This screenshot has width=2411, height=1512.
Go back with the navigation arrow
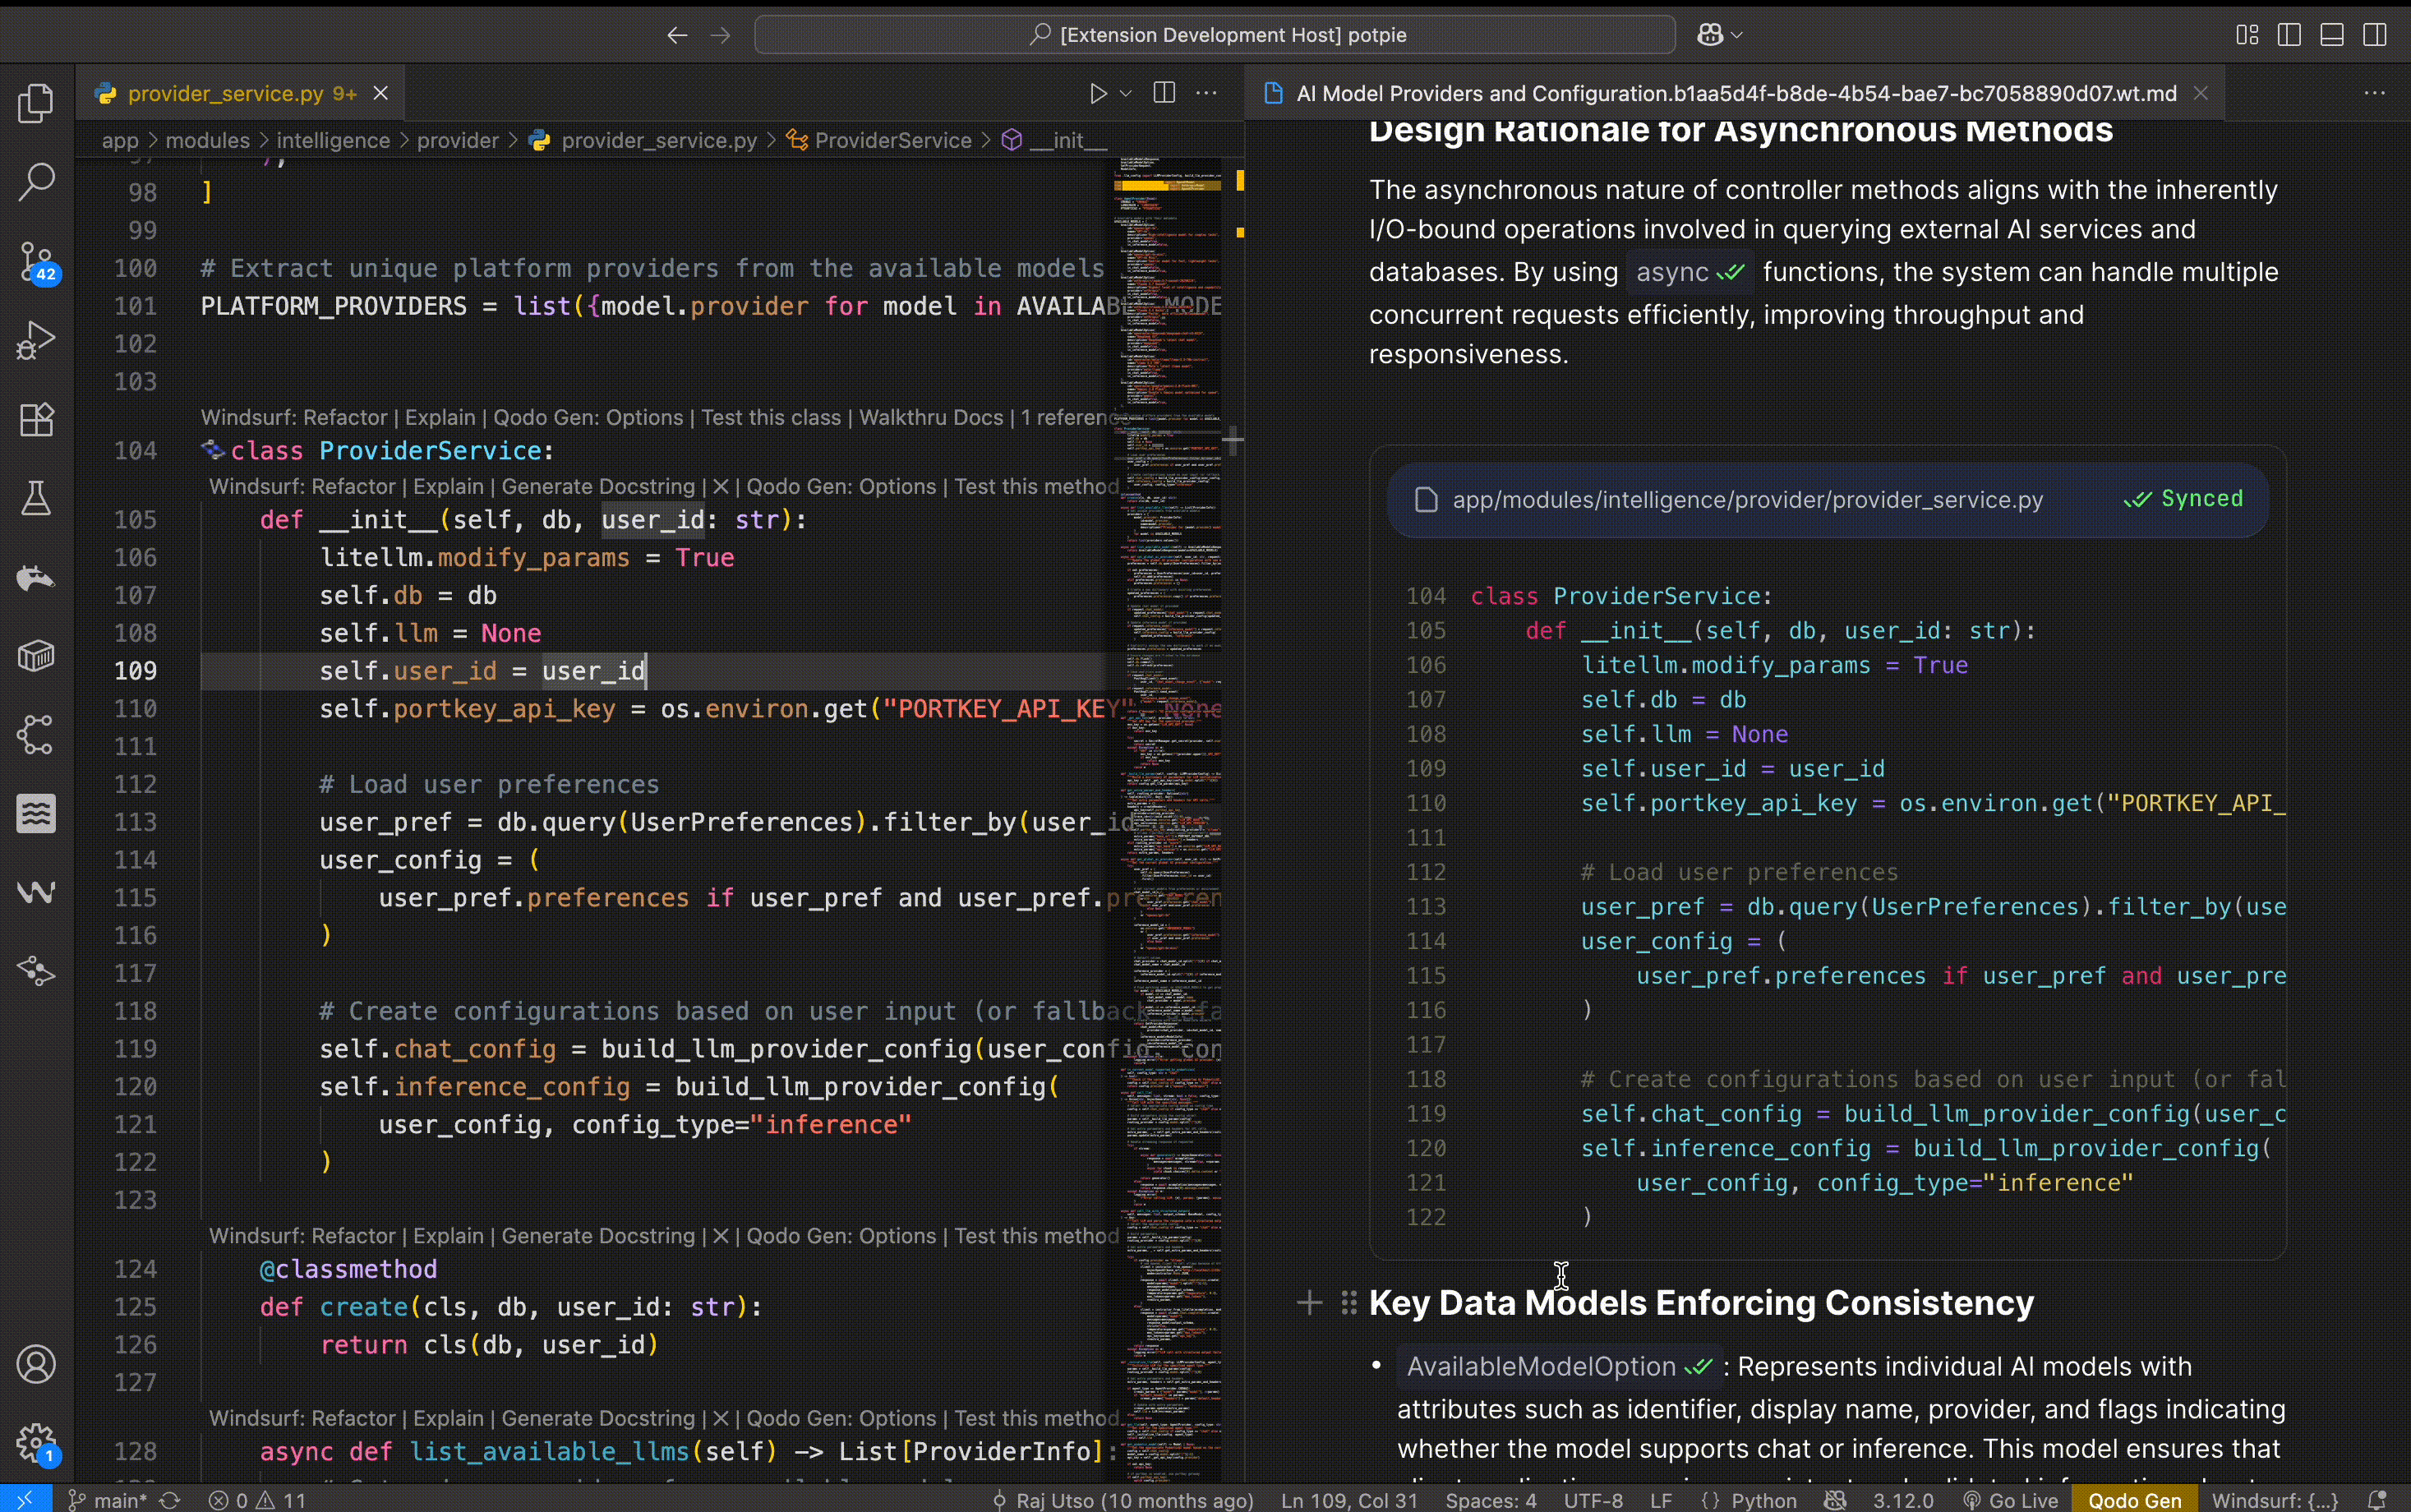coord(677,35)
